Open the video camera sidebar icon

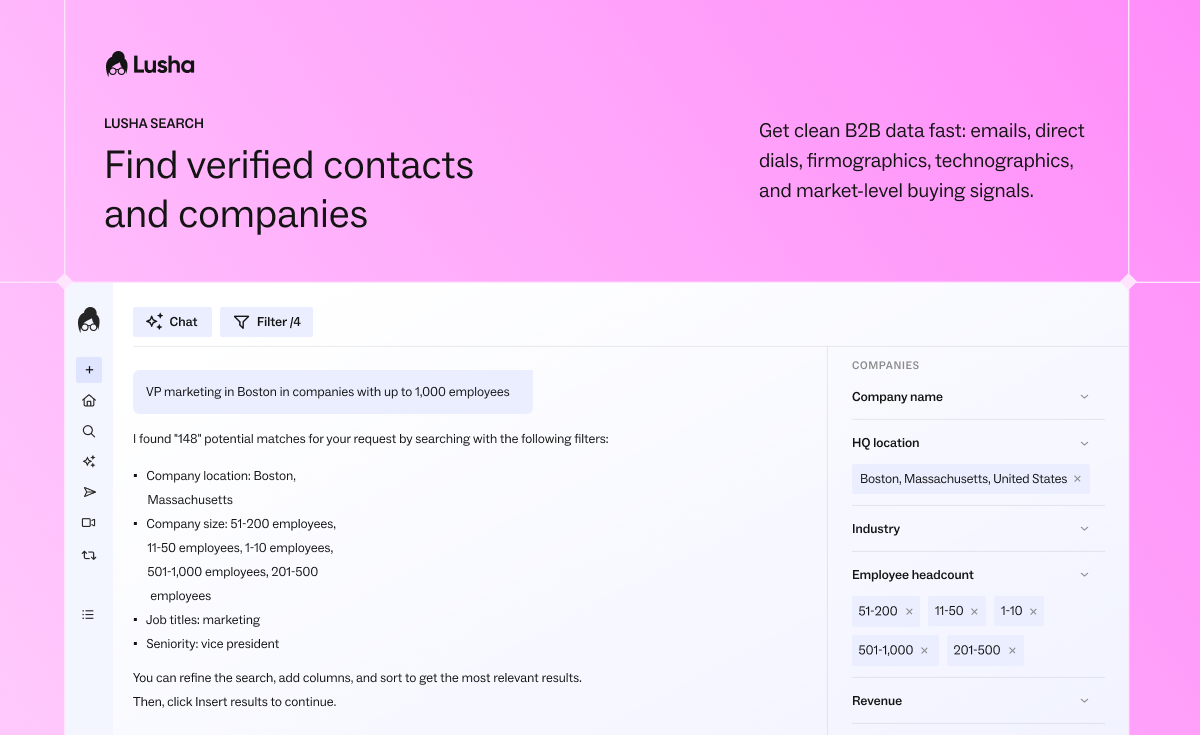(89, 523)
